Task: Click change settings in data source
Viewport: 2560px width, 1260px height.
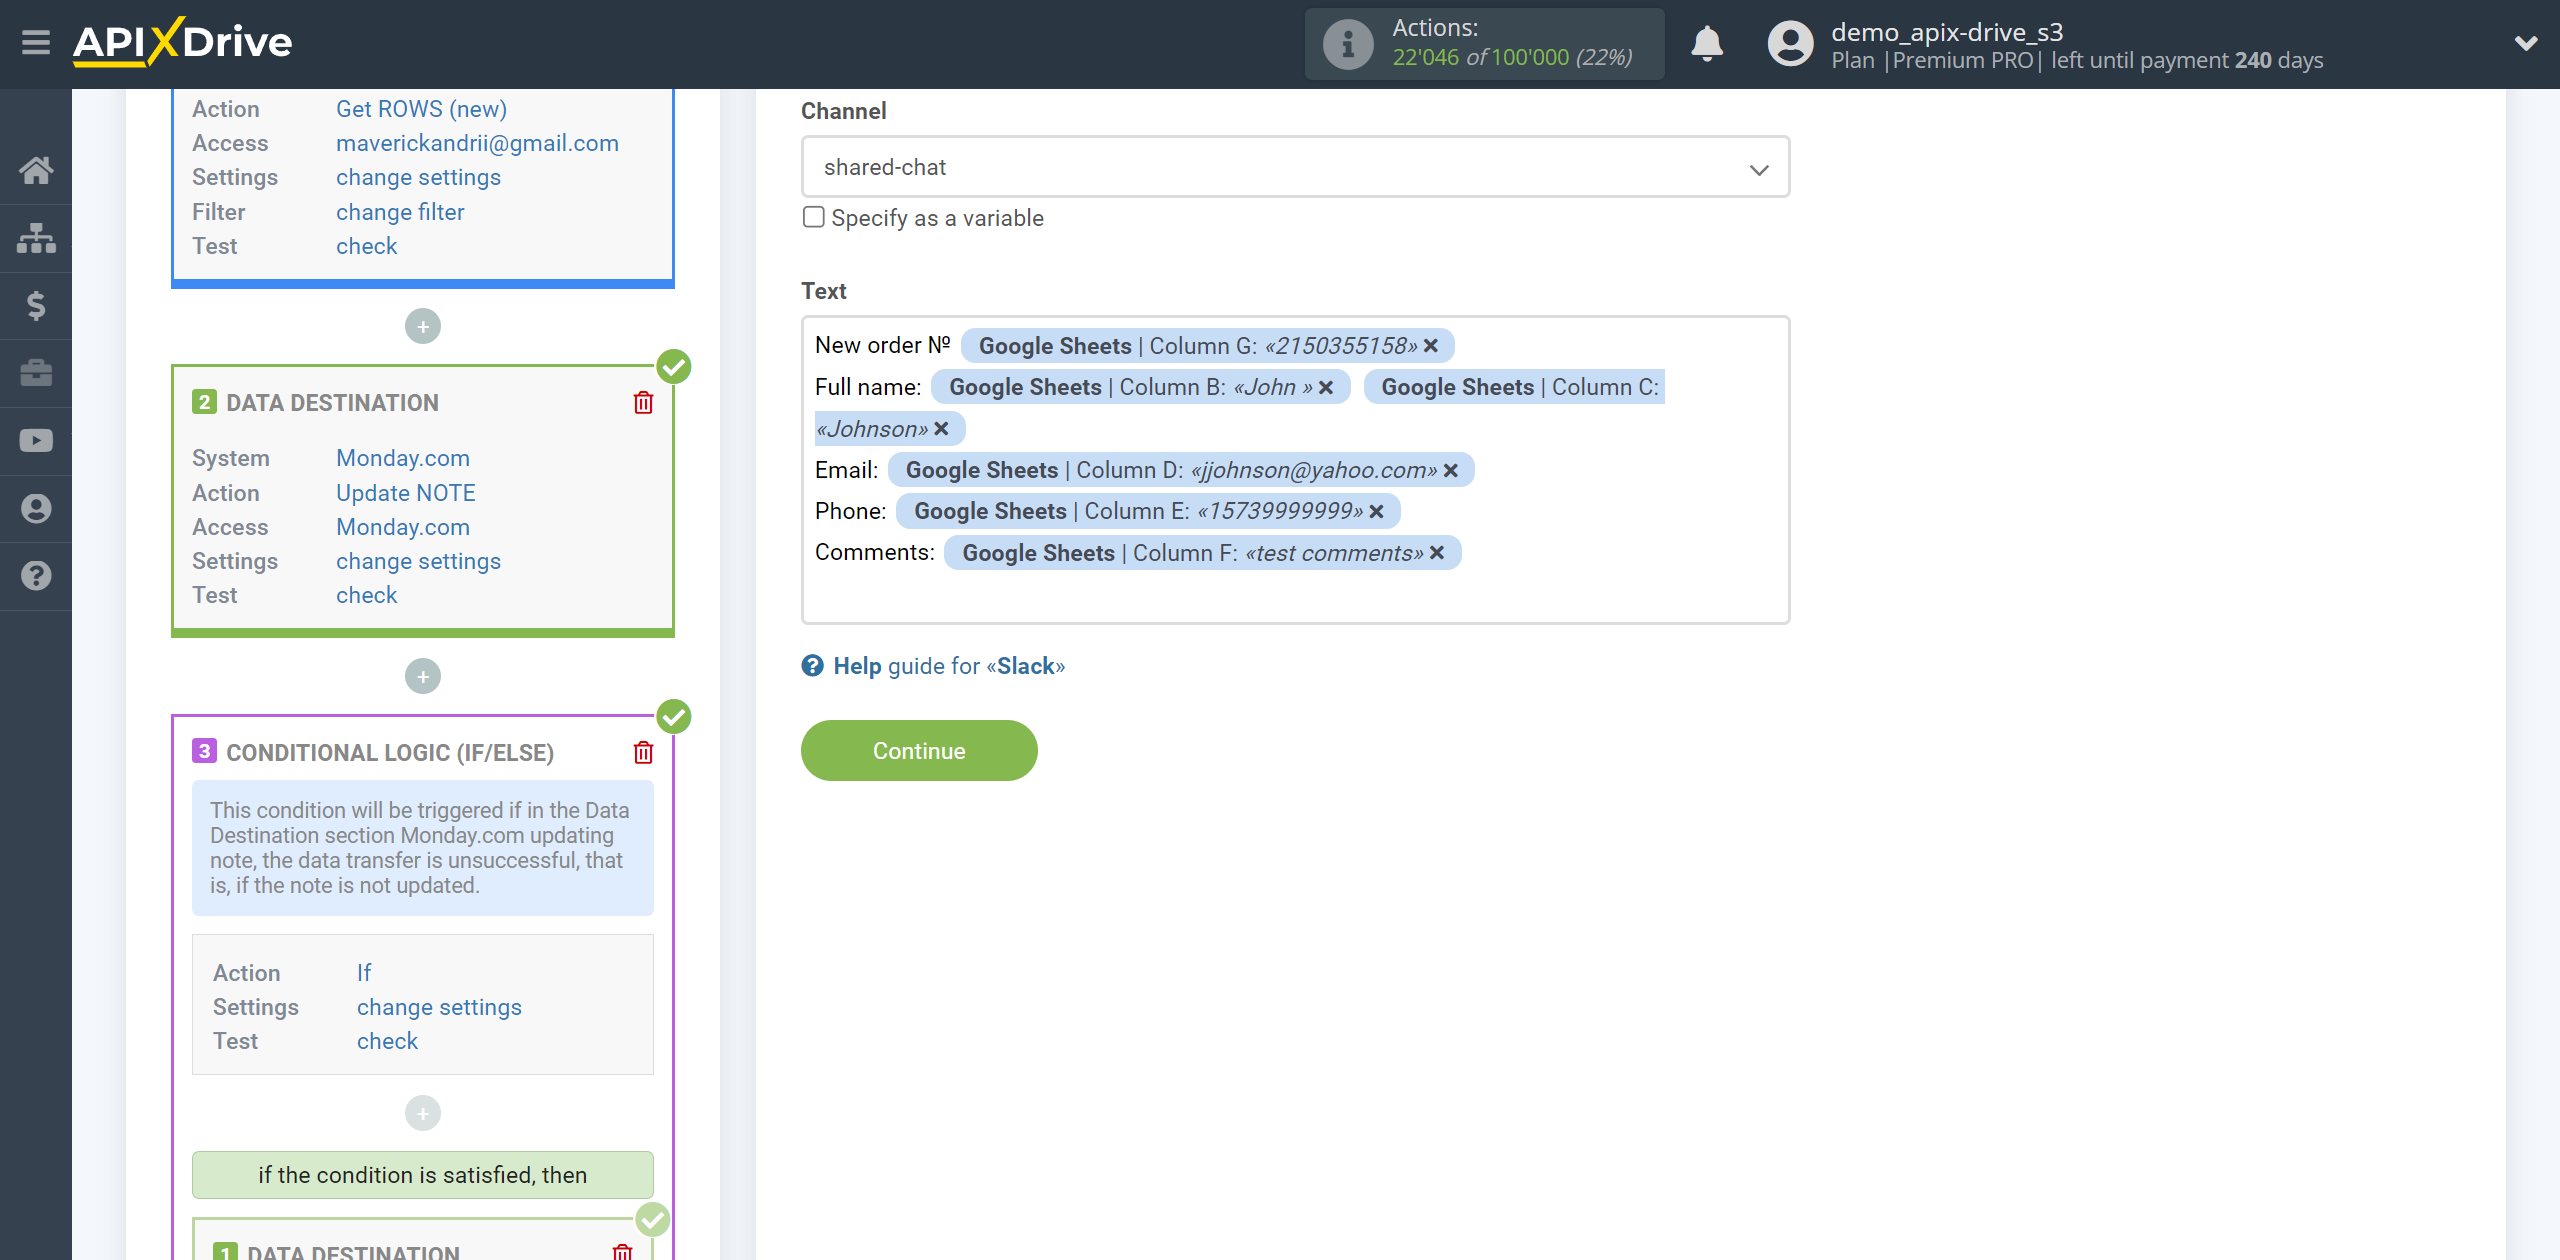Action: (418, 177)
